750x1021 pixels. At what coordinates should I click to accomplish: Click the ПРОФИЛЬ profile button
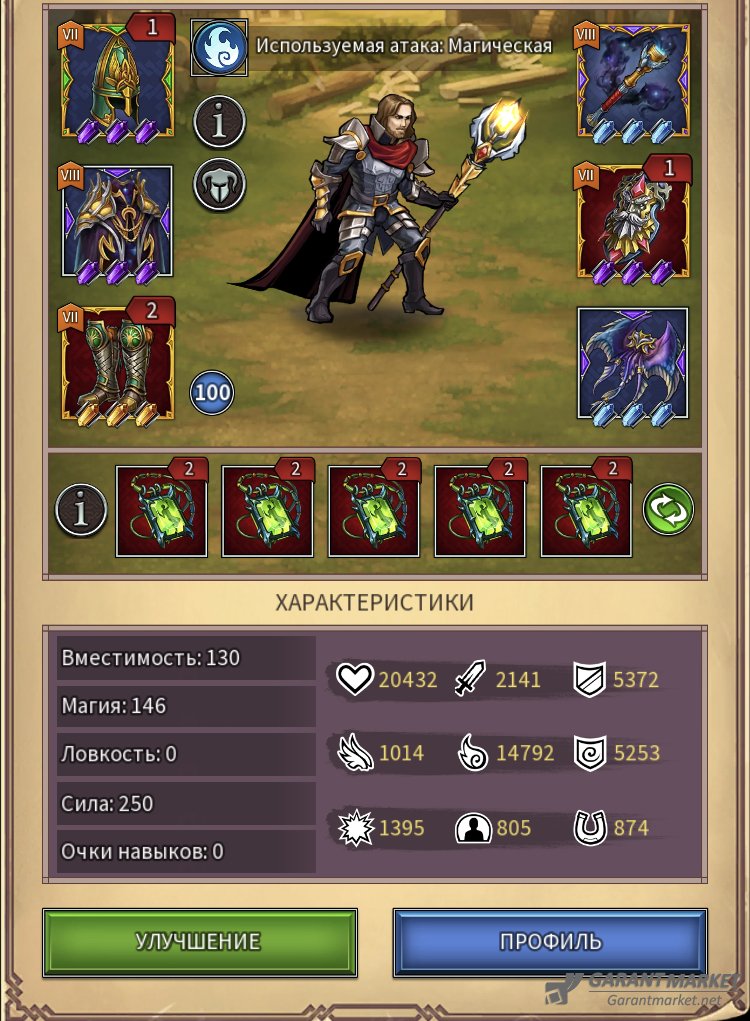pos(550,942)
